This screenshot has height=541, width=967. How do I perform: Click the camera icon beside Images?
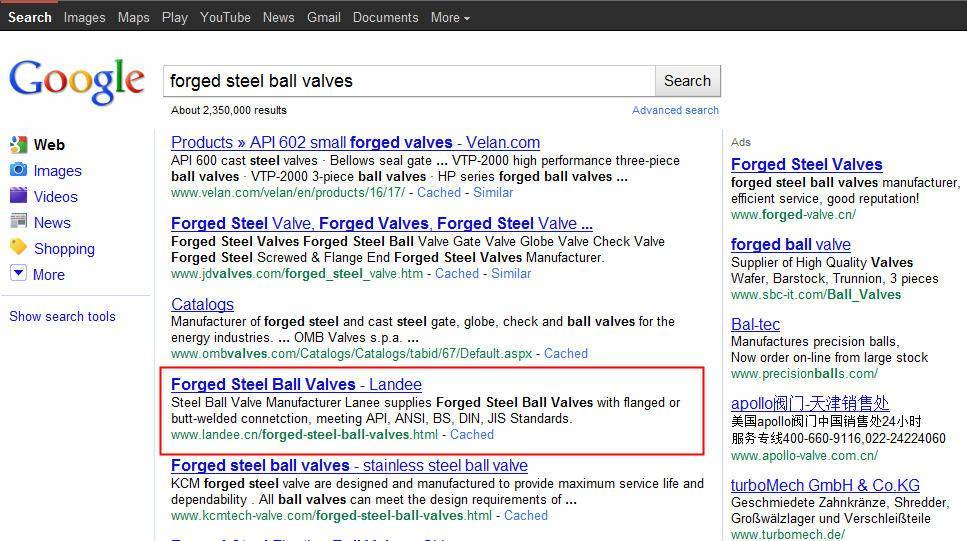pyautogui.click(x=19, y=170)
